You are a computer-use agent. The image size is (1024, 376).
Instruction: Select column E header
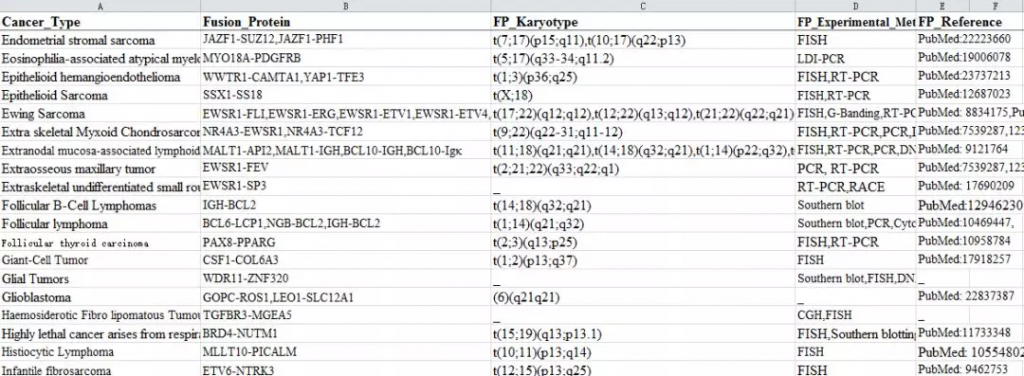(x=942, y=6)
